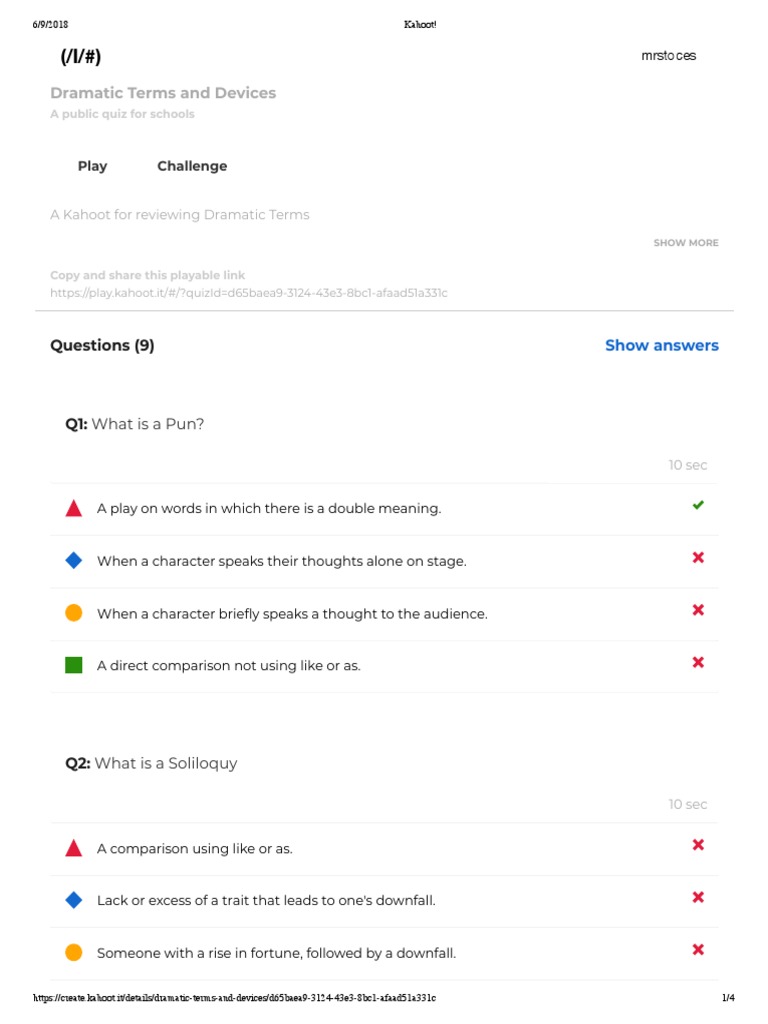The height and width of the screenshot is (1024, 768).
Task: Click red X beside 'speaks their thoughts alone'
Action: pyautogui.click(x=698, y=558)
